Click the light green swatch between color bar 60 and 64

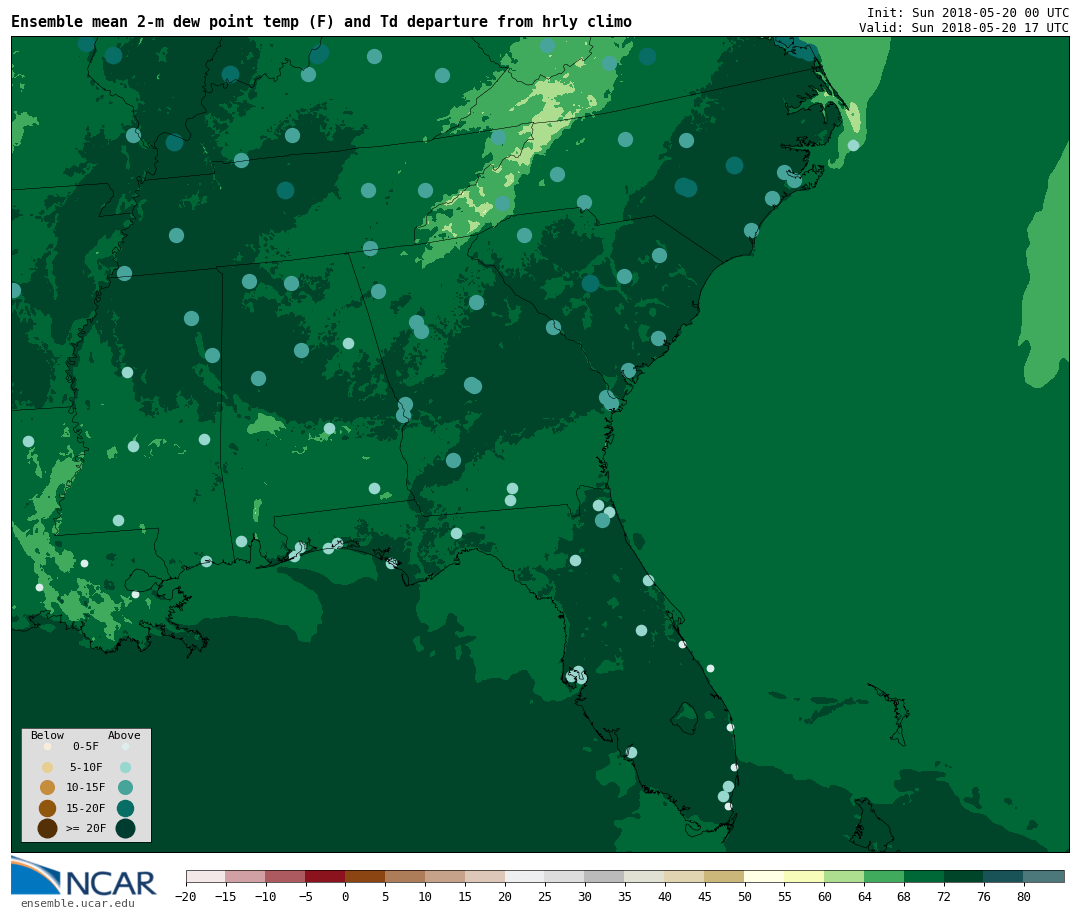pyautogui.click(x=844, y=876)
